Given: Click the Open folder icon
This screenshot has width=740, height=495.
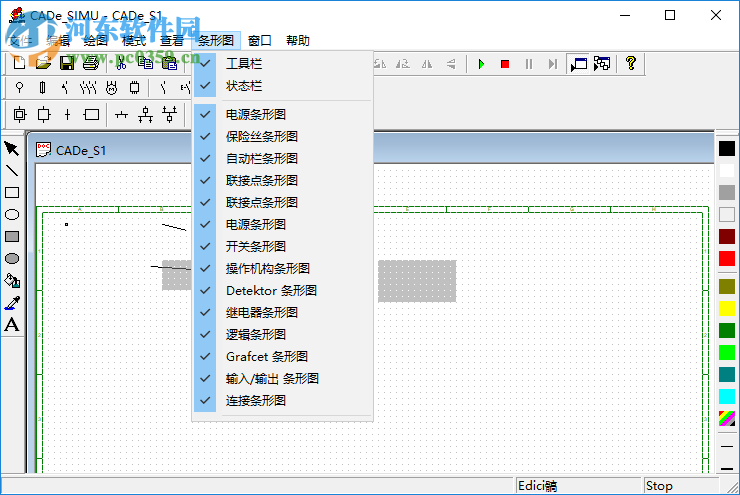Looking at the screenshot, I should [x=43, y=63].
